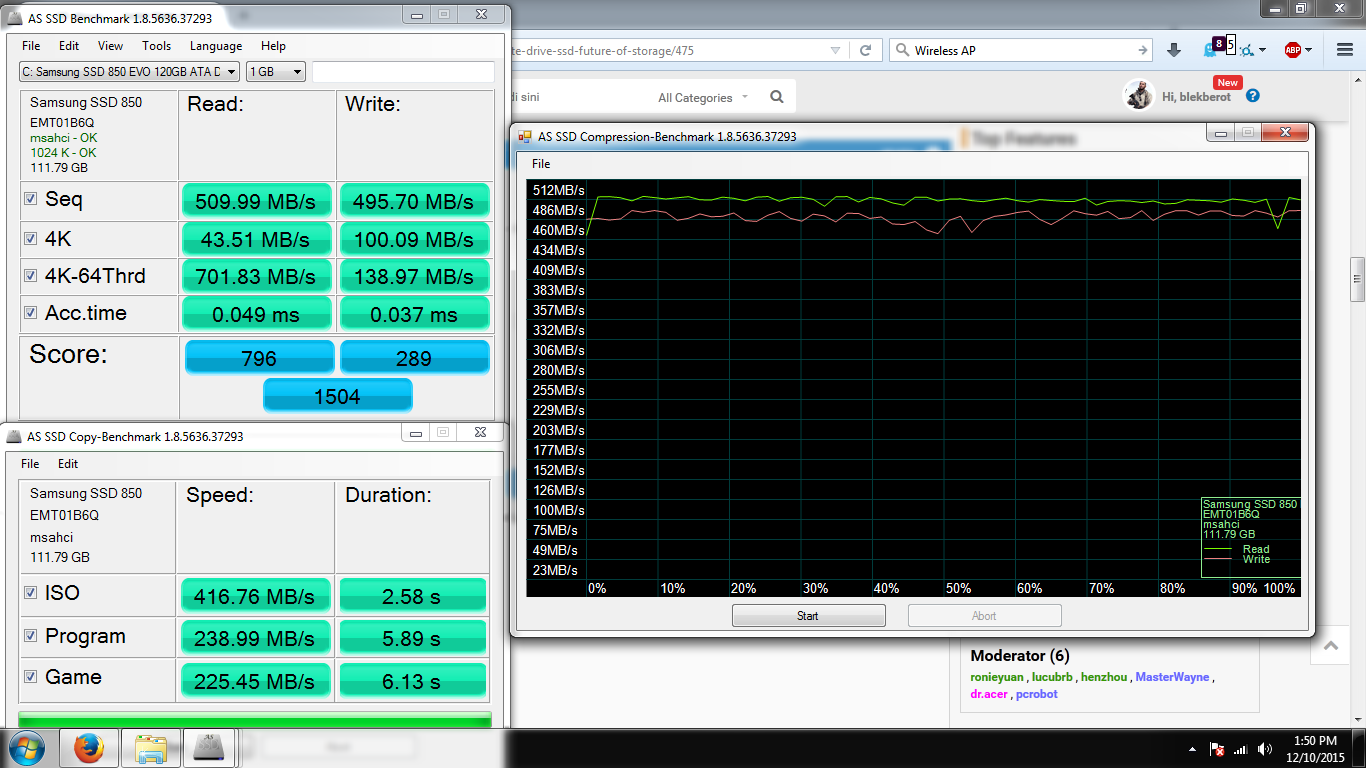Click the Compression-Benchmark title bar icon
The width and height of the screenshot is (1366, 768).
[x=525, y=136]
